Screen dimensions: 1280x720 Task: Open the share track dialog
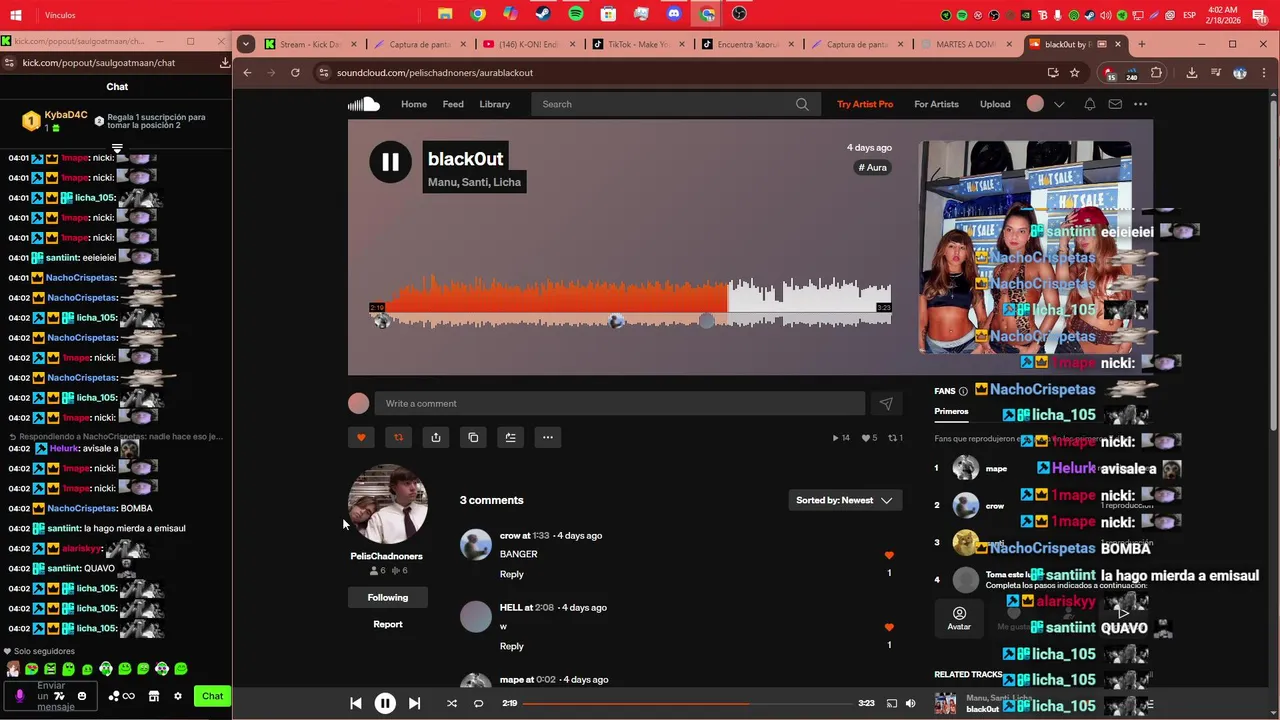click(x=436, y=437)
